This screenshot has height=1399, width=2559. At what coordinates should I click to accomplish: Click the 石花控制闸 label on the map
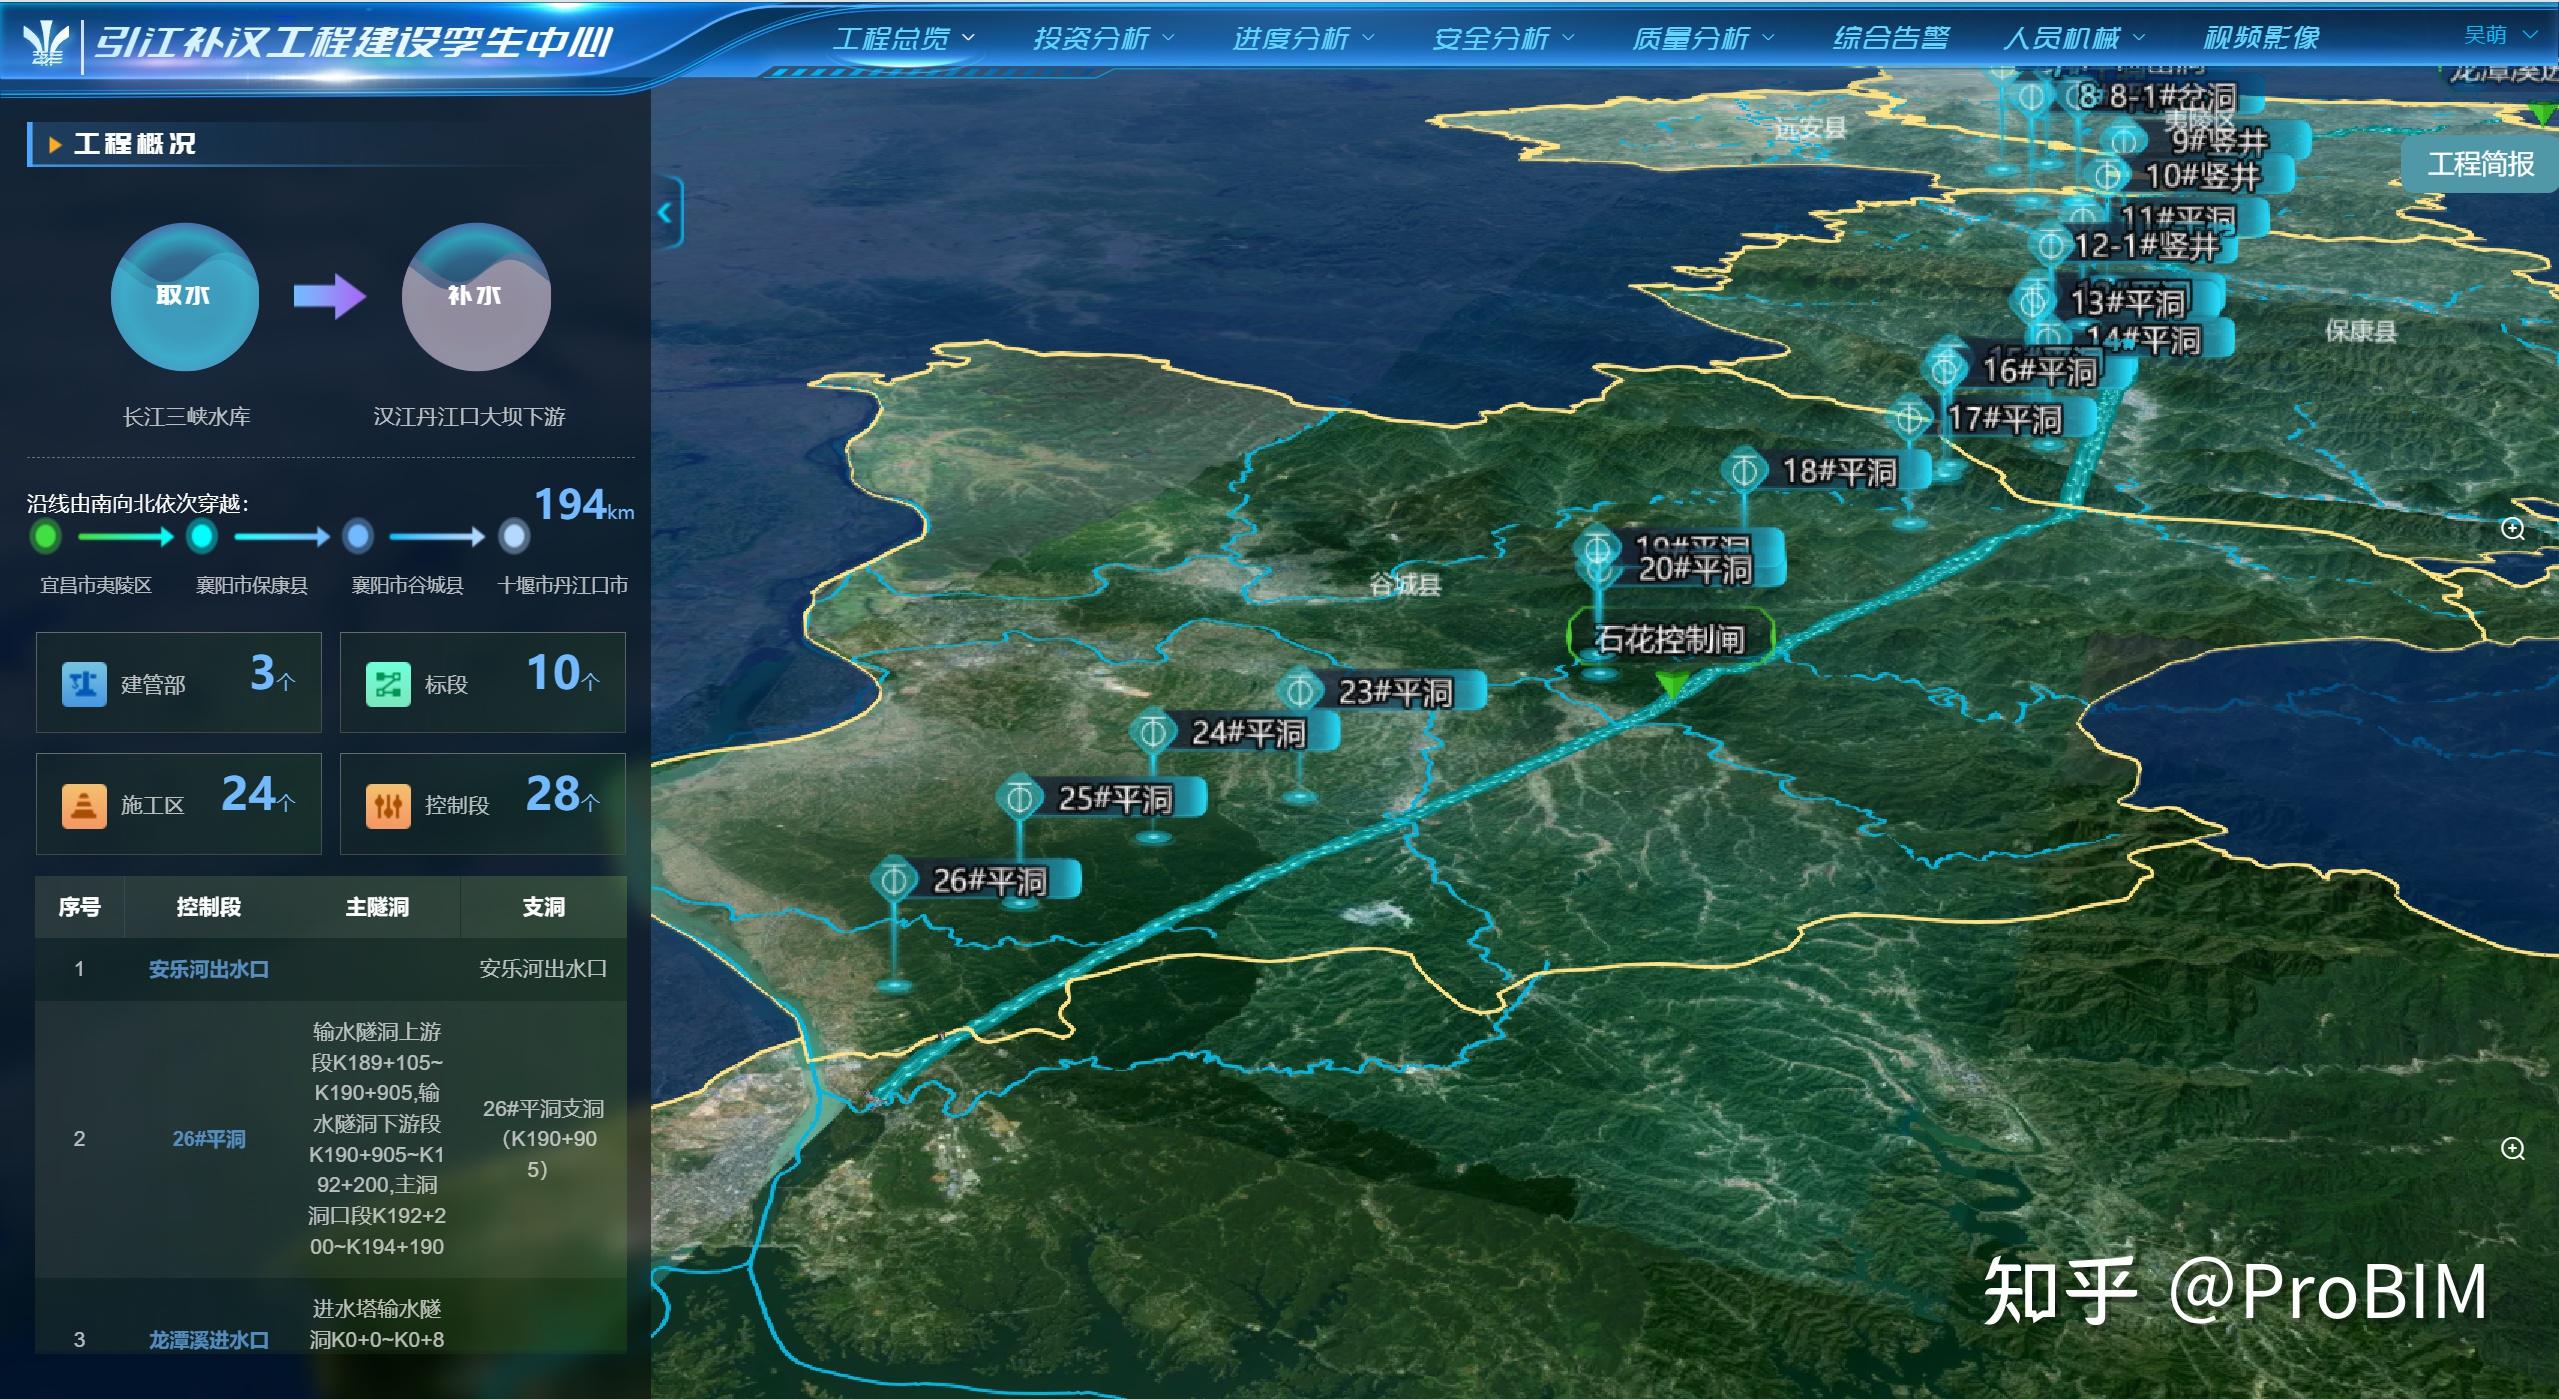[1669, 638]
